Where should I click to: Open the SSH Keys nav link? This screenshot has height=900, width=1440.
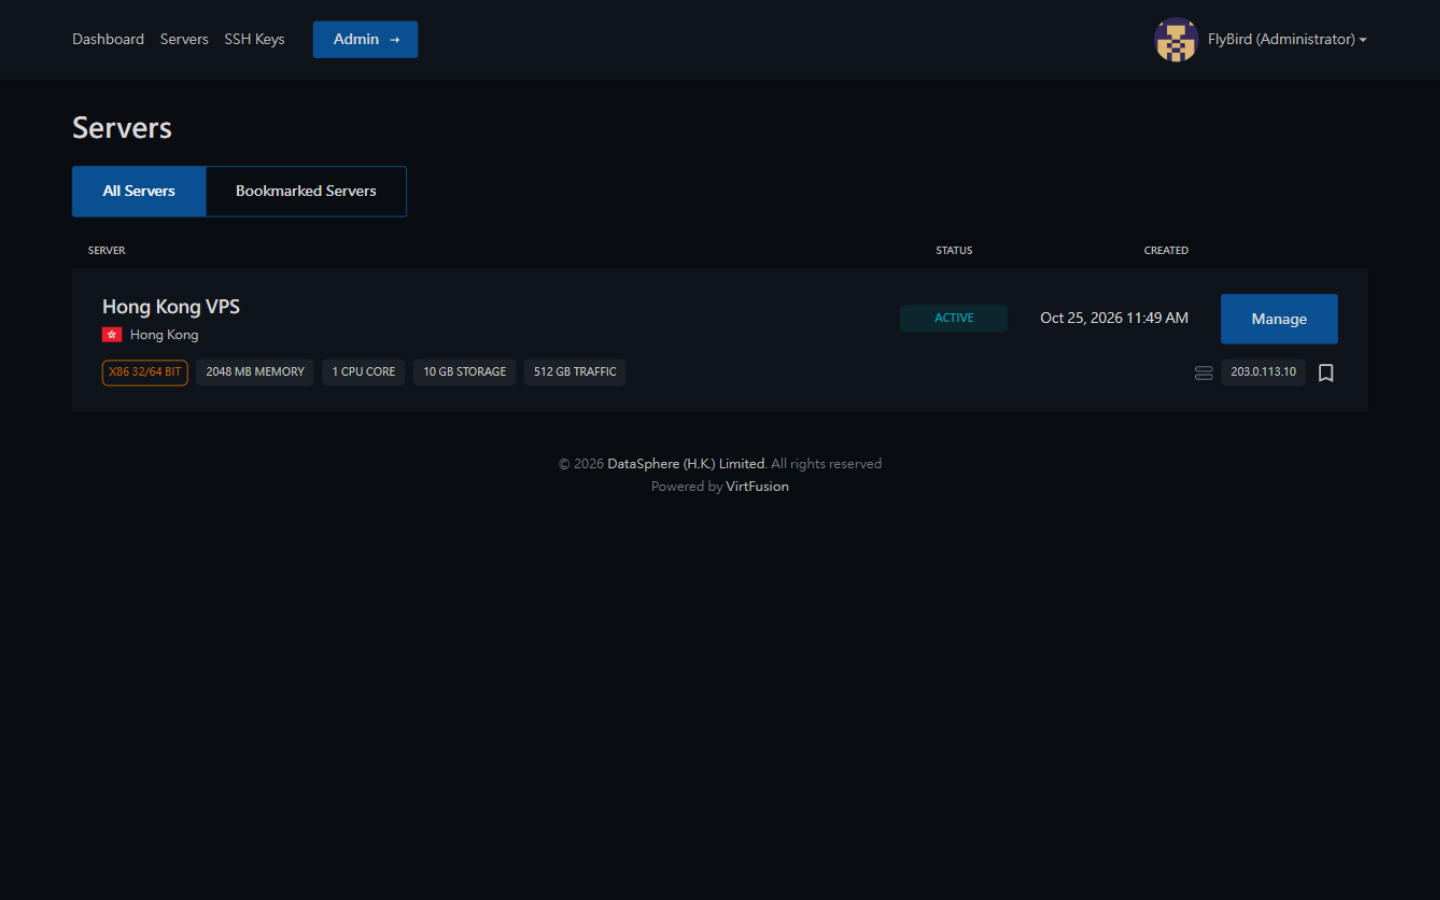[254, 39]
